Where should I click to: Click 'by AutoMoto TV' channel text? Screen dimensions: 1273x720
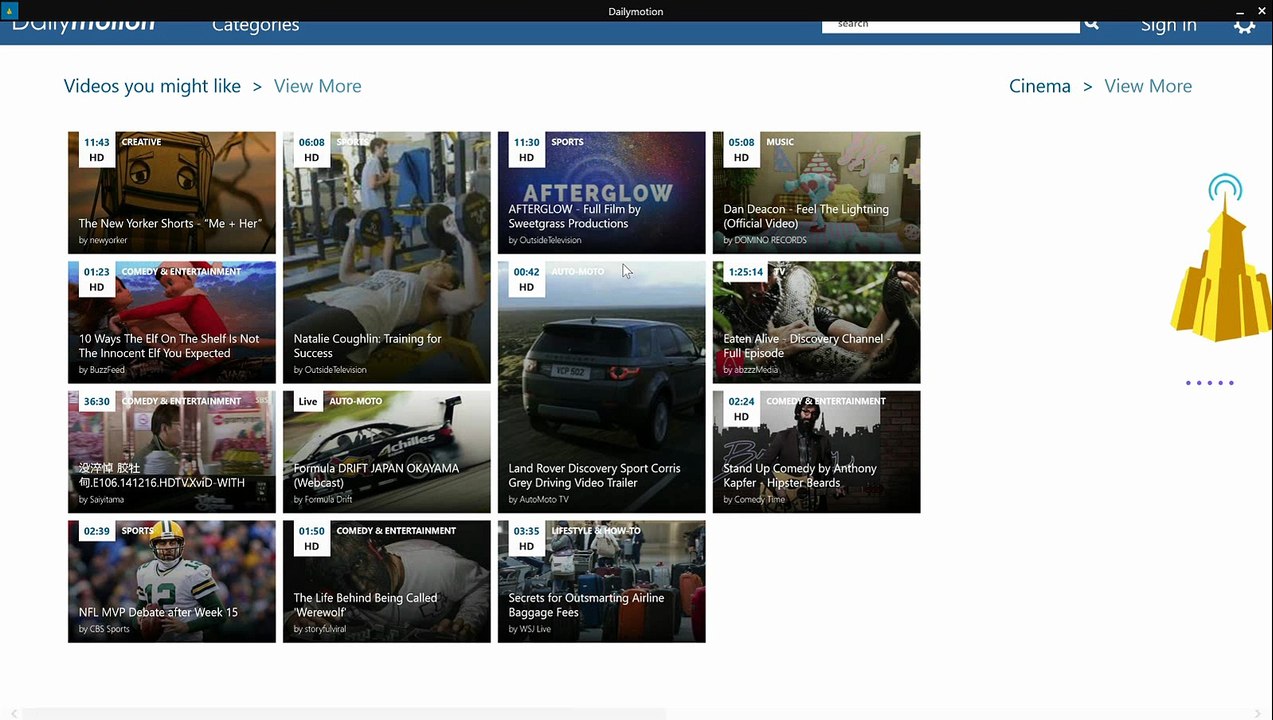(538, 500)
